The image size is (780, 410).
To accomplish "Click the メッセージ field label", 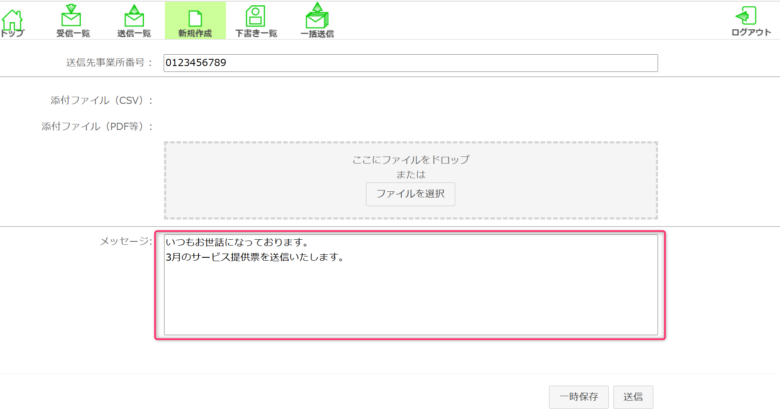I will (x=125, y=242).
